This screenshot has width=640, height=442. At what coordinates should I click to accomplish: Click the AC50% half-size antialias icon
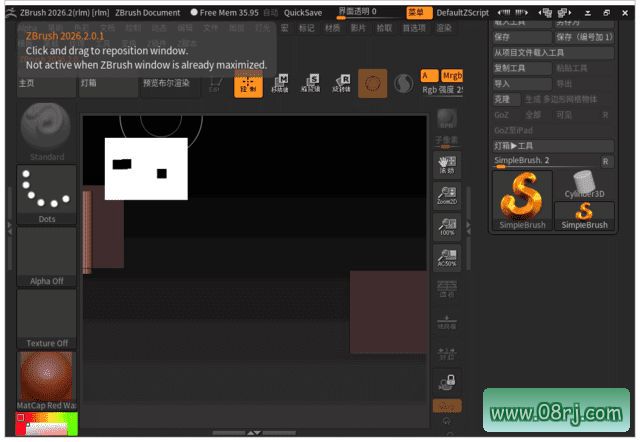[447, 258]
